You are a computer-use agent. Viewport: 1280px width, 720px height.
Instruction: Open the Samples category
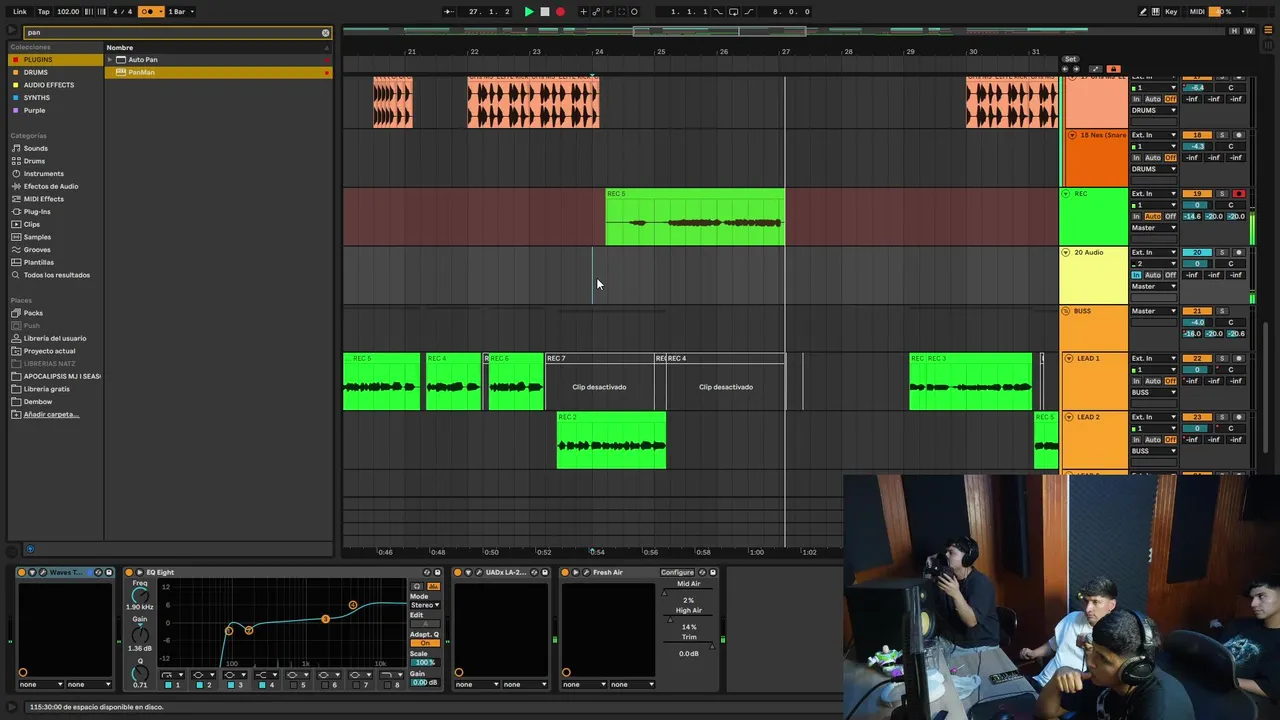[x=38, y=237]
